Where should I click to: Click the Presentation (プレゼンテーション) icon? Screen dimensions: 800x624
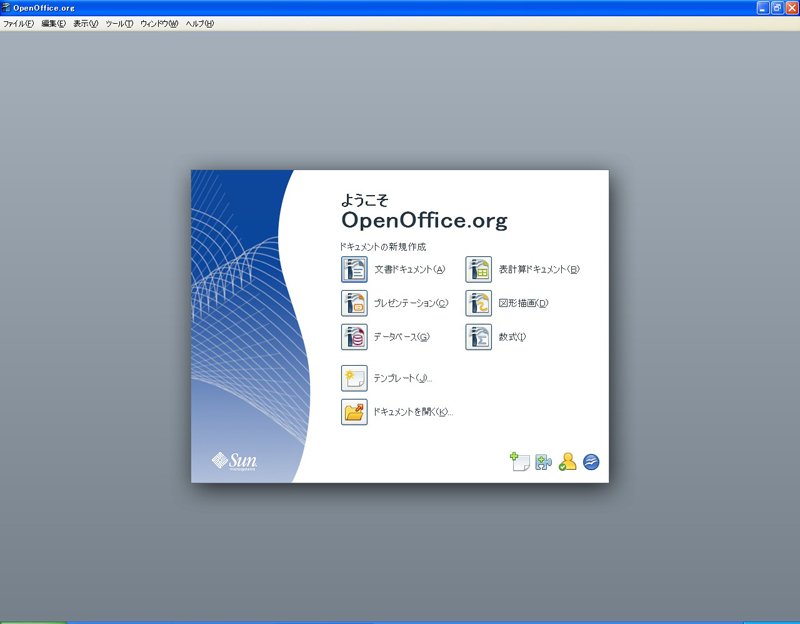click(354, 303)
